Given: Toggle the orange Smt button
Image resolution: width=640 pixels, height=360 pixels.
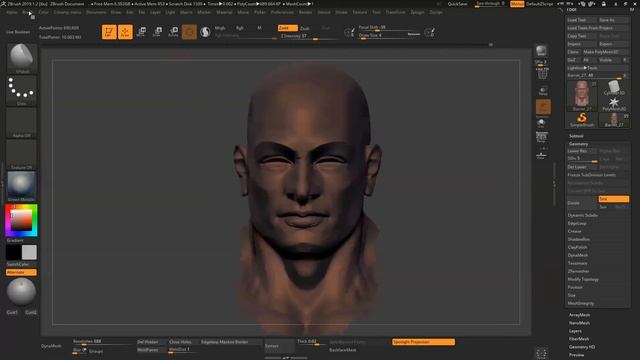Looking at the screenshot, I should pos(613,199).
